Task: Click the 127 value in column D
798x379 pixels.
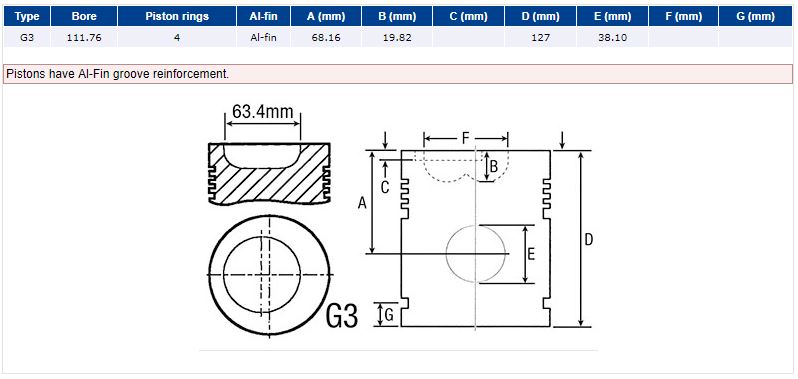Action: (540, 37)
